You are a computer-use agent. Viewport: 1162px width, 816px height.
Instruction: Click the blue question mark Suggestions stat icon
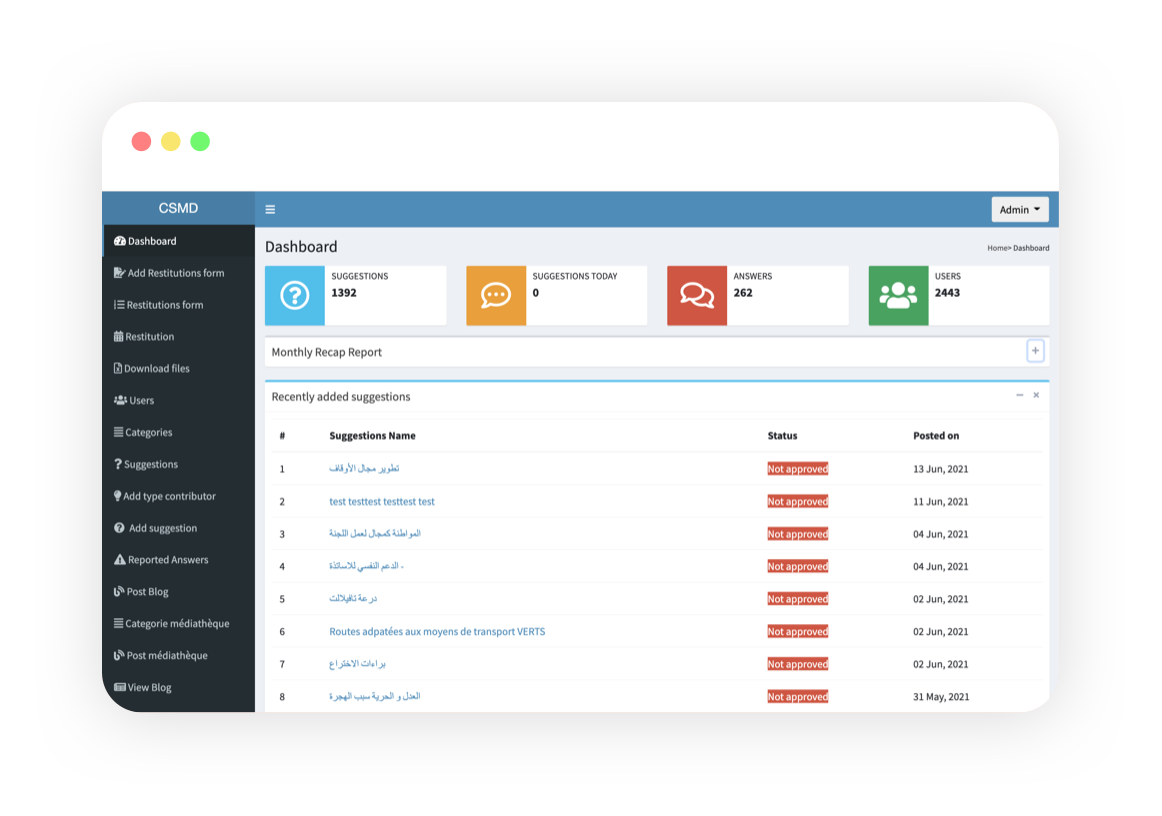coord(294,295)
